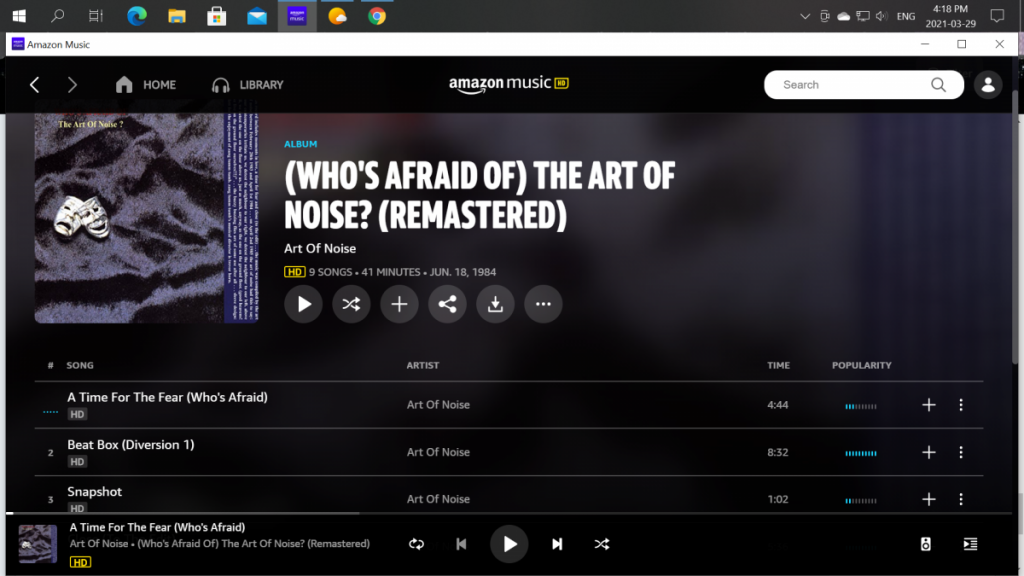Screen dimensions: 1024x576
Task: Click the Amazon Music HD logo
Action: tap(509, 84)
